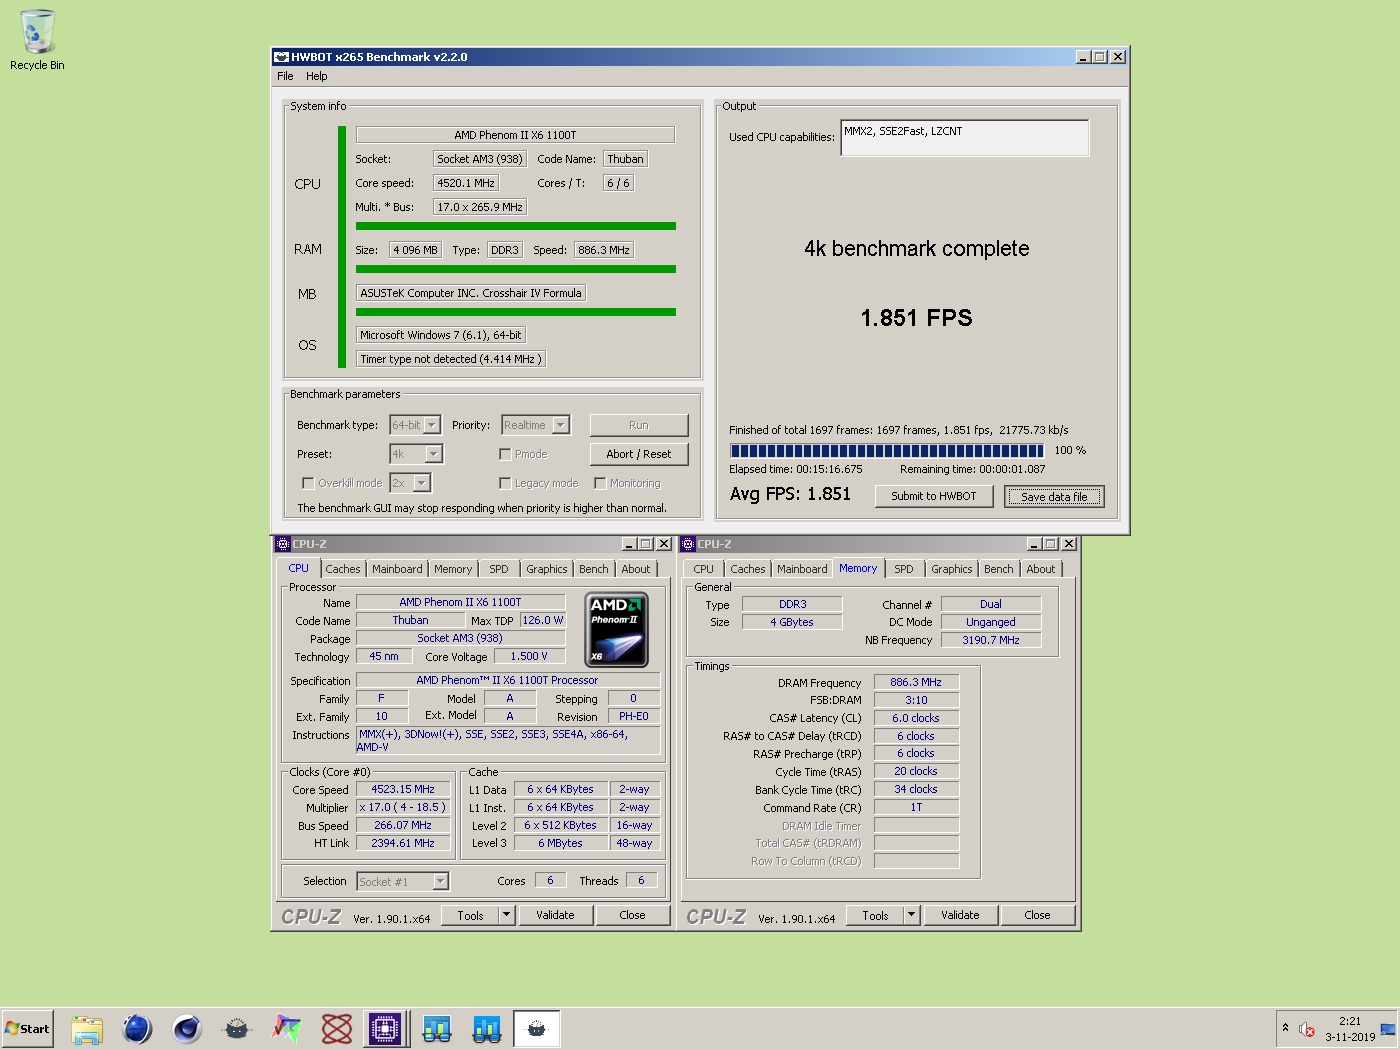This screenshot has height=1050, width=1400.
Task: Open About tab in right CPU-Z window
Action: point(1040,569)
